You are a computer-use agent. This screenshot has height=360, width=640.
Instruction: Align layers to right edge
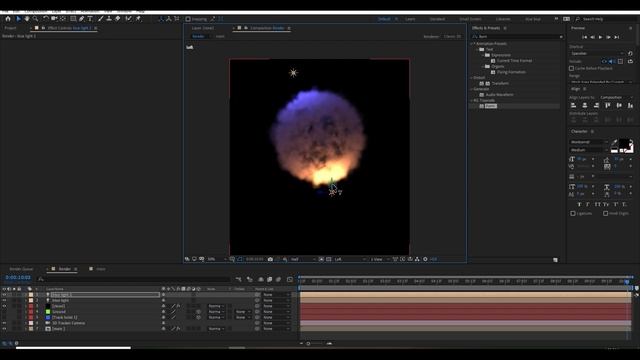pyautogui.click(x=596, y=105)
